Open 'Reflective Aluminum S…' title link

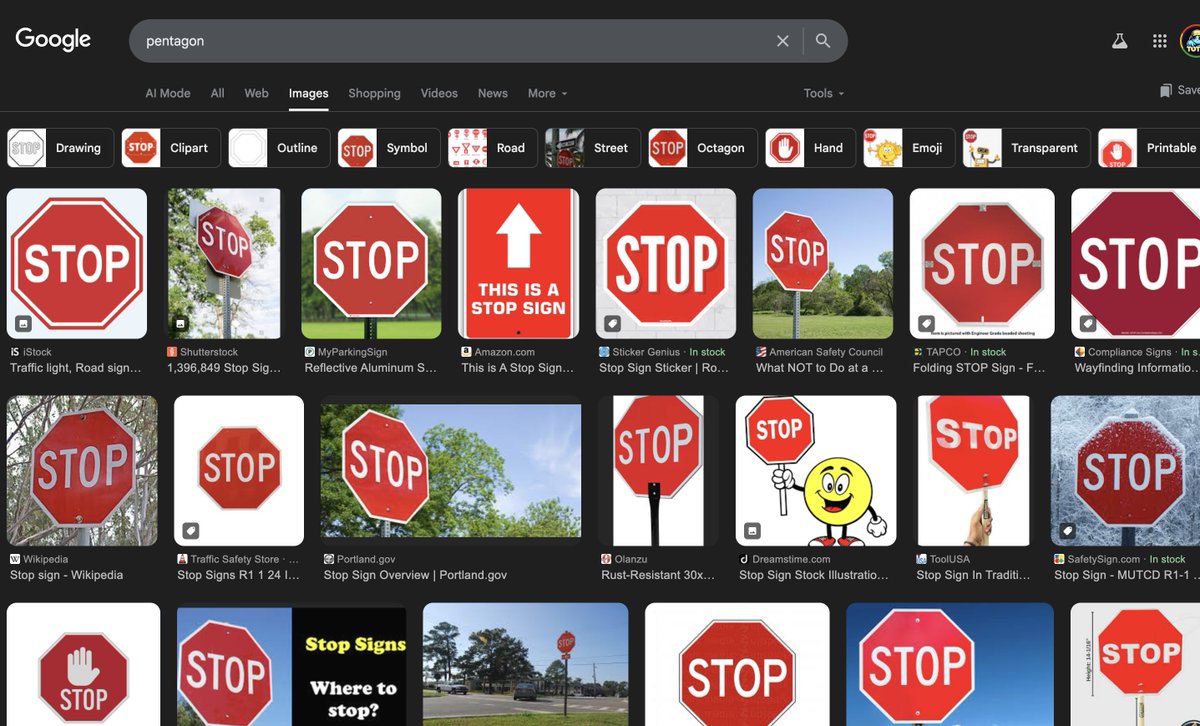[x=371, y=368]
